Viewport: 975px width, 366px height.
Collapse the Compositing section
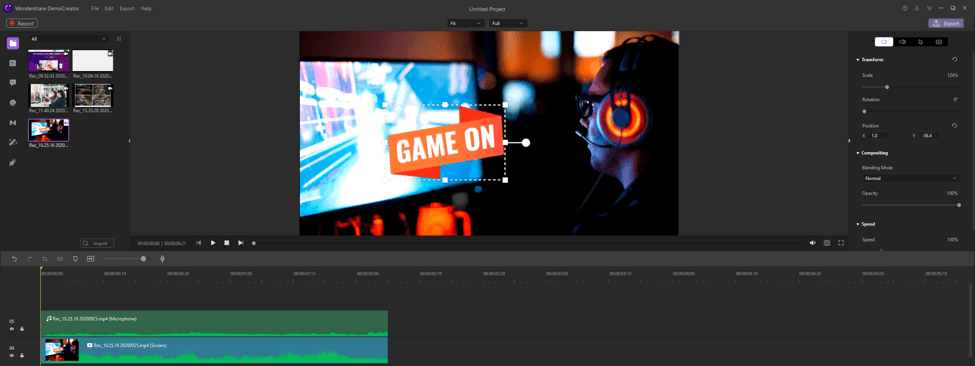[858, 153]
